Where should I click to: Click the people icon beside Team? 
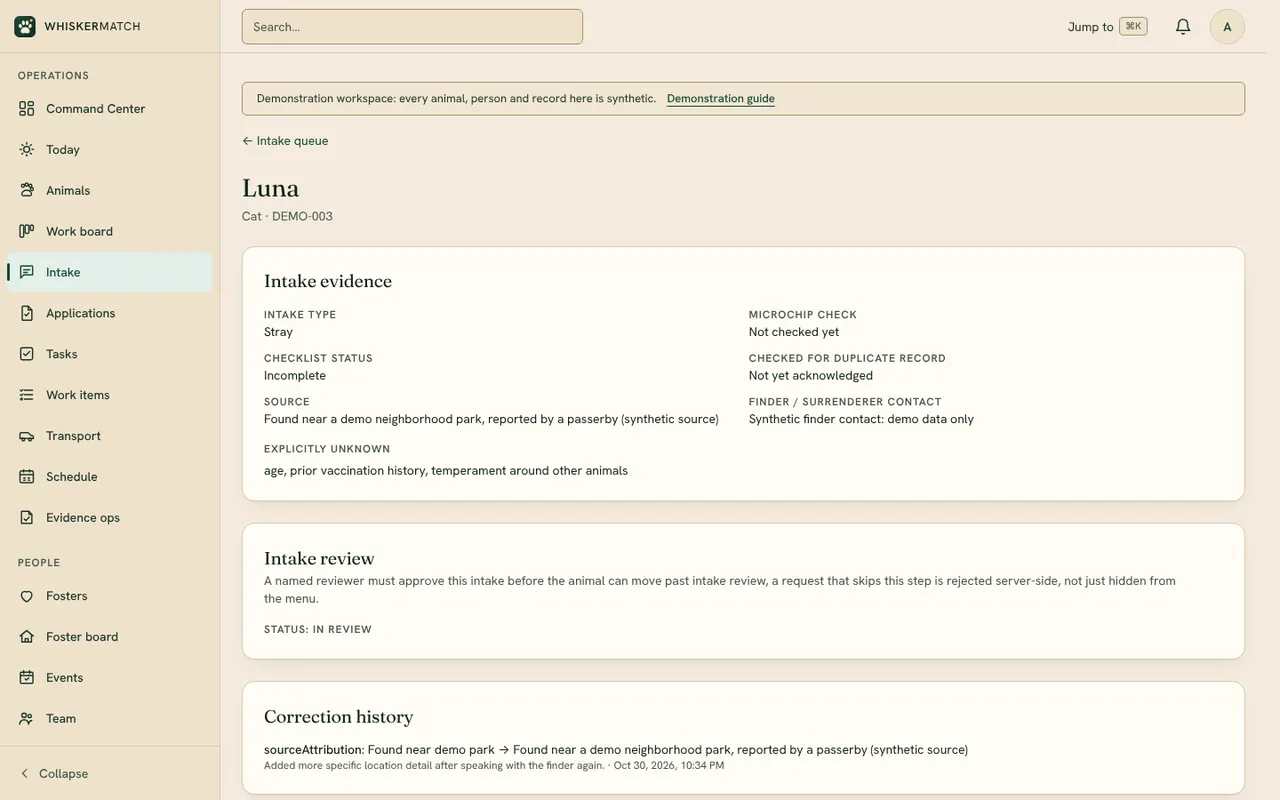(27, 719)
